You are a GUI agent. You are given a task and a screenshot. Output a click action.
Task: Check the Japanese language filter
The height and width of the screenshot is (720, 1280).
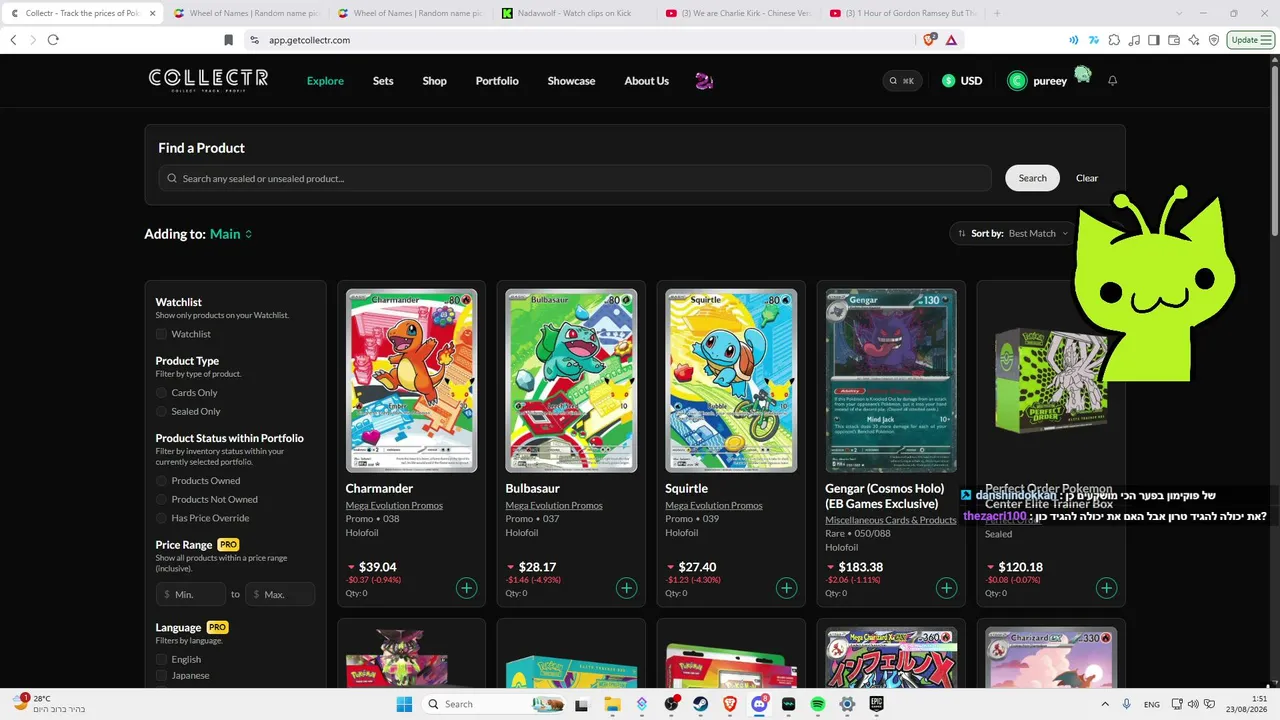click(161, 675)
